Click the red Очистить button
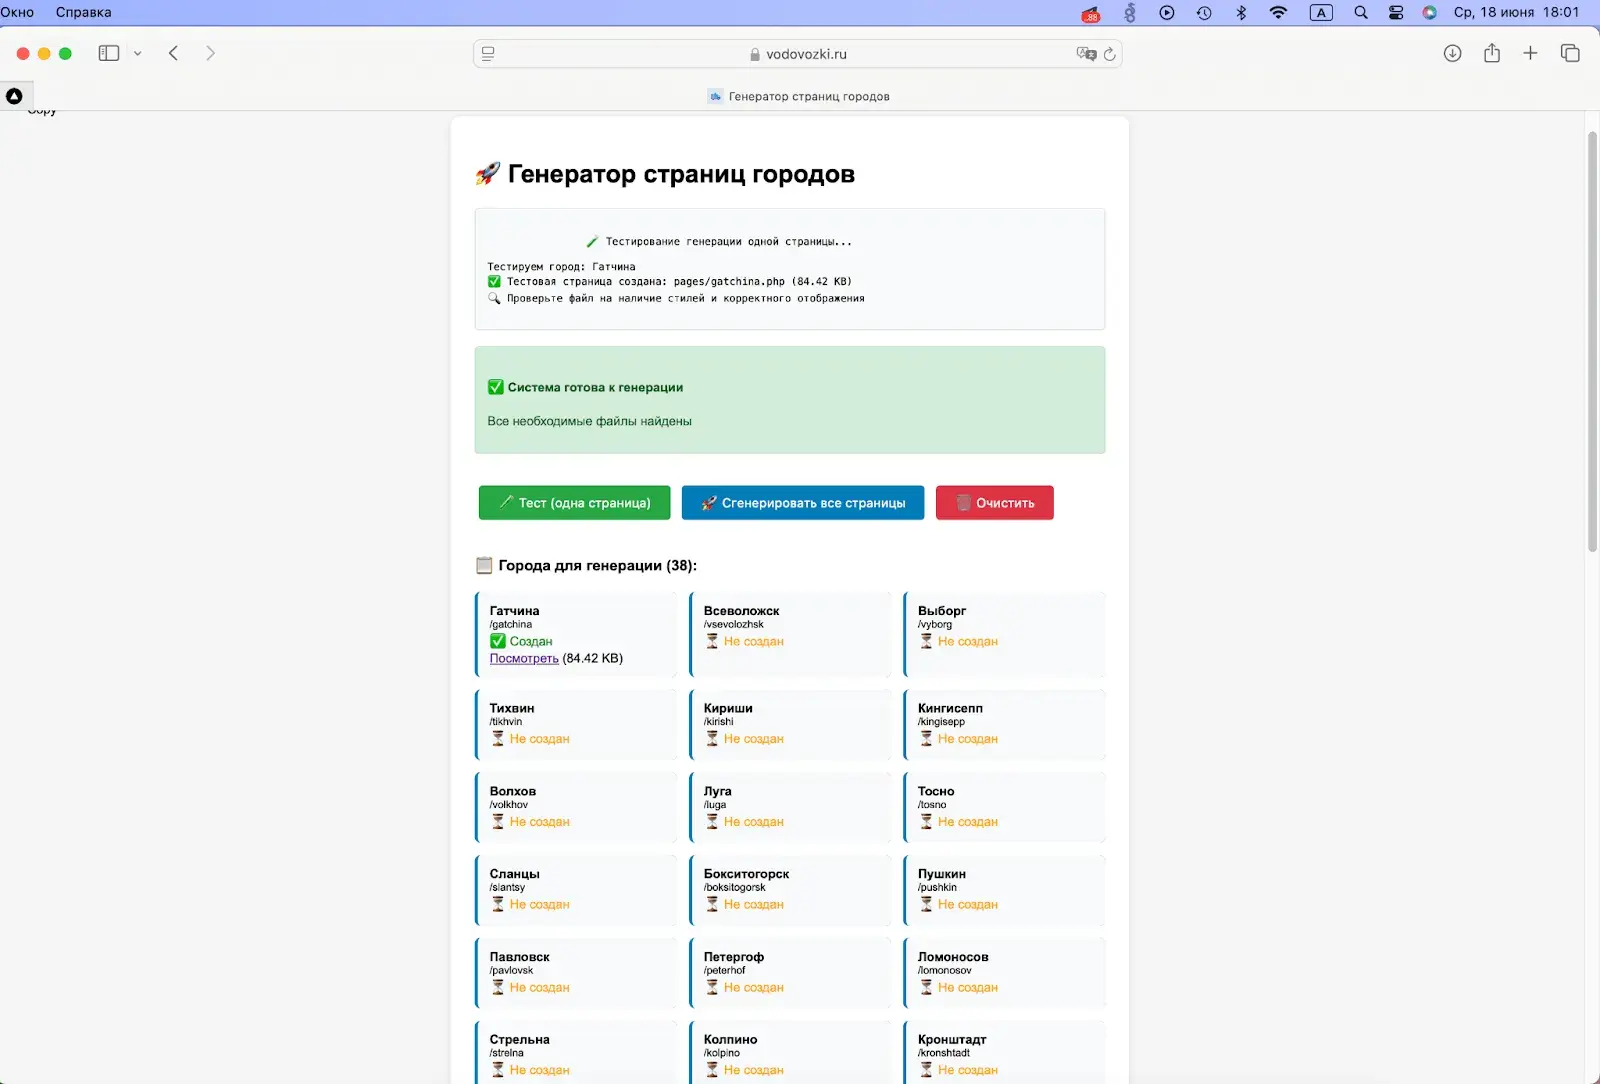Image resolution: width=1600 pixels, height=1084 pixels. (994, 503)
